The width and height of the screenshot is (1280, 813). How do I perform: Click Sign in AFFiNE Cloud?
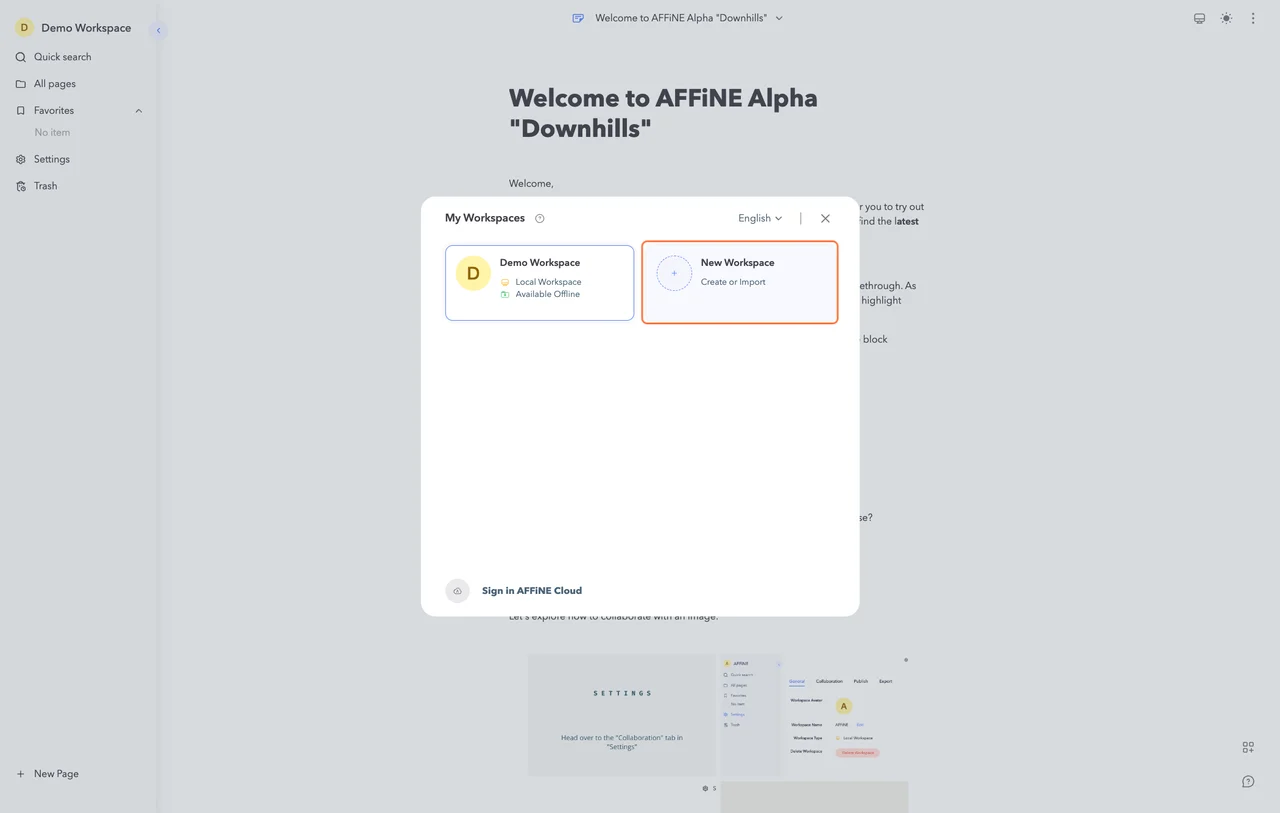532,591
